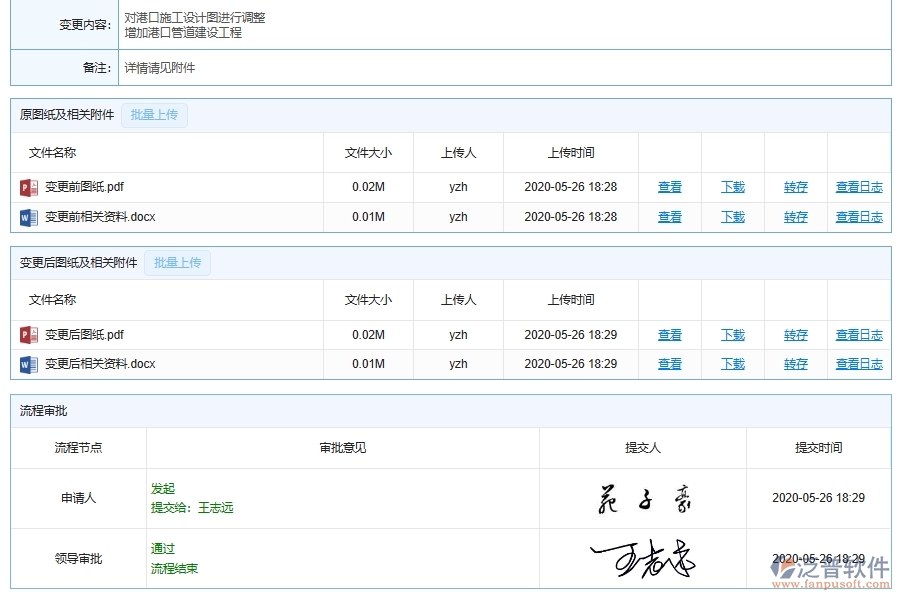This screenshot has height=600, width=900.
Task: Click the 申请人 signature image
Action: click(644, 498)
